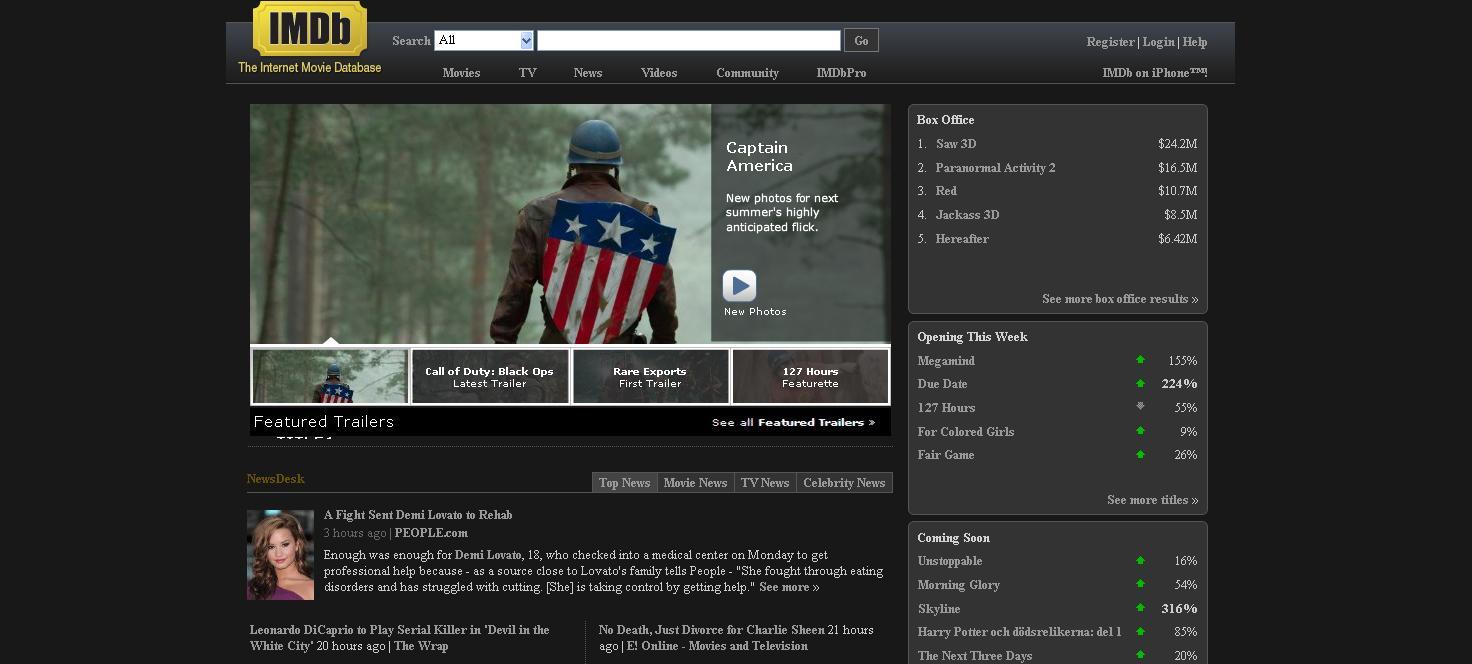This screenshot has height=664, width=1472.
Task: Open 127 Hours in Opening This Week
Action: (x=946, y=408)
